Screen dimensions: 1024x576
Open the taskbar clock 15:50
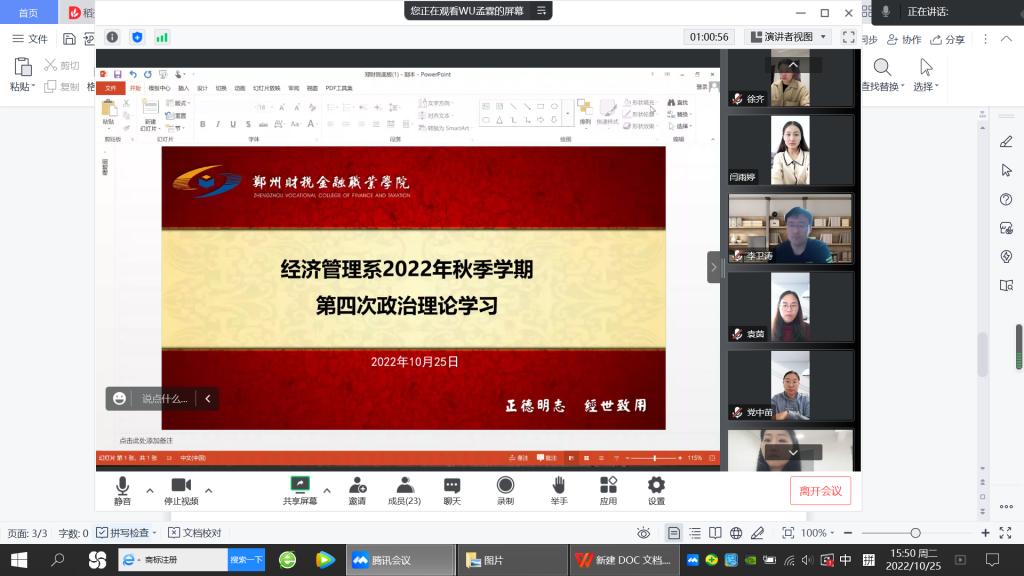(x=913, y=560)
